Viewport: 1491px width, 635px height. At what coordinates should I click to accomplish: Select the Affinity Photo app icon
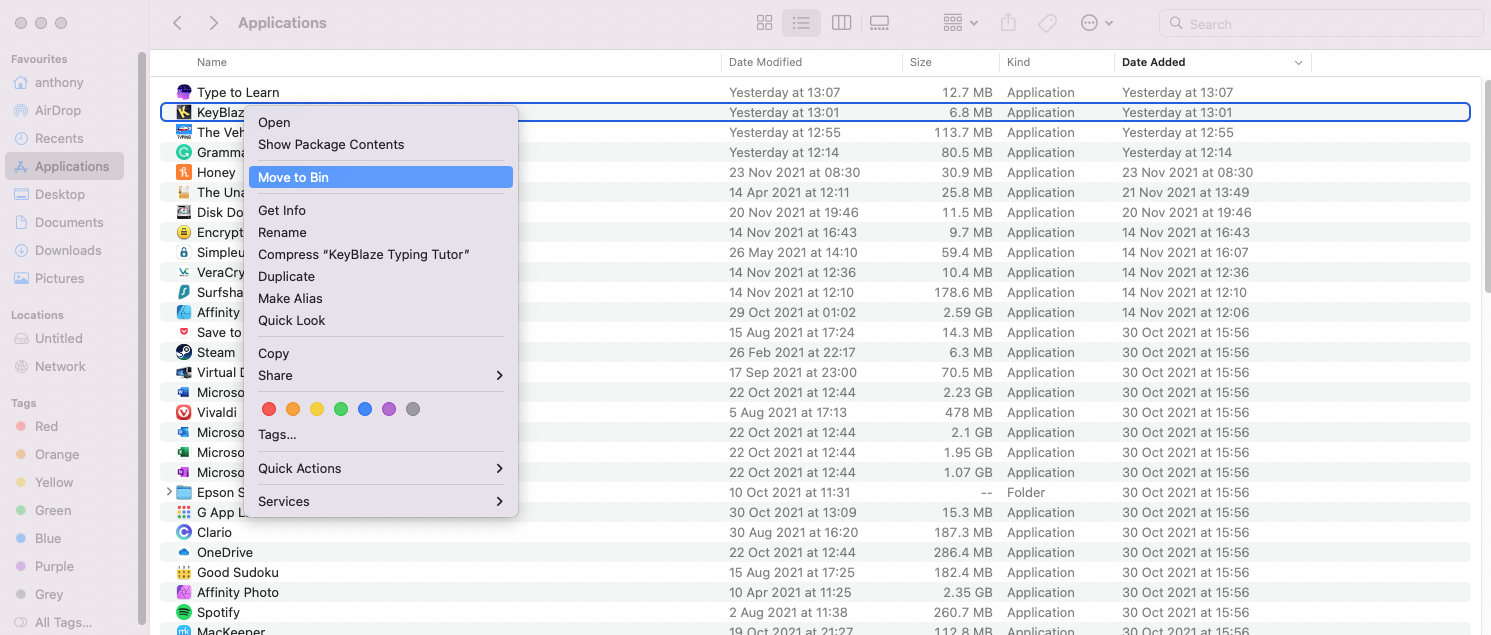(184, 592)
